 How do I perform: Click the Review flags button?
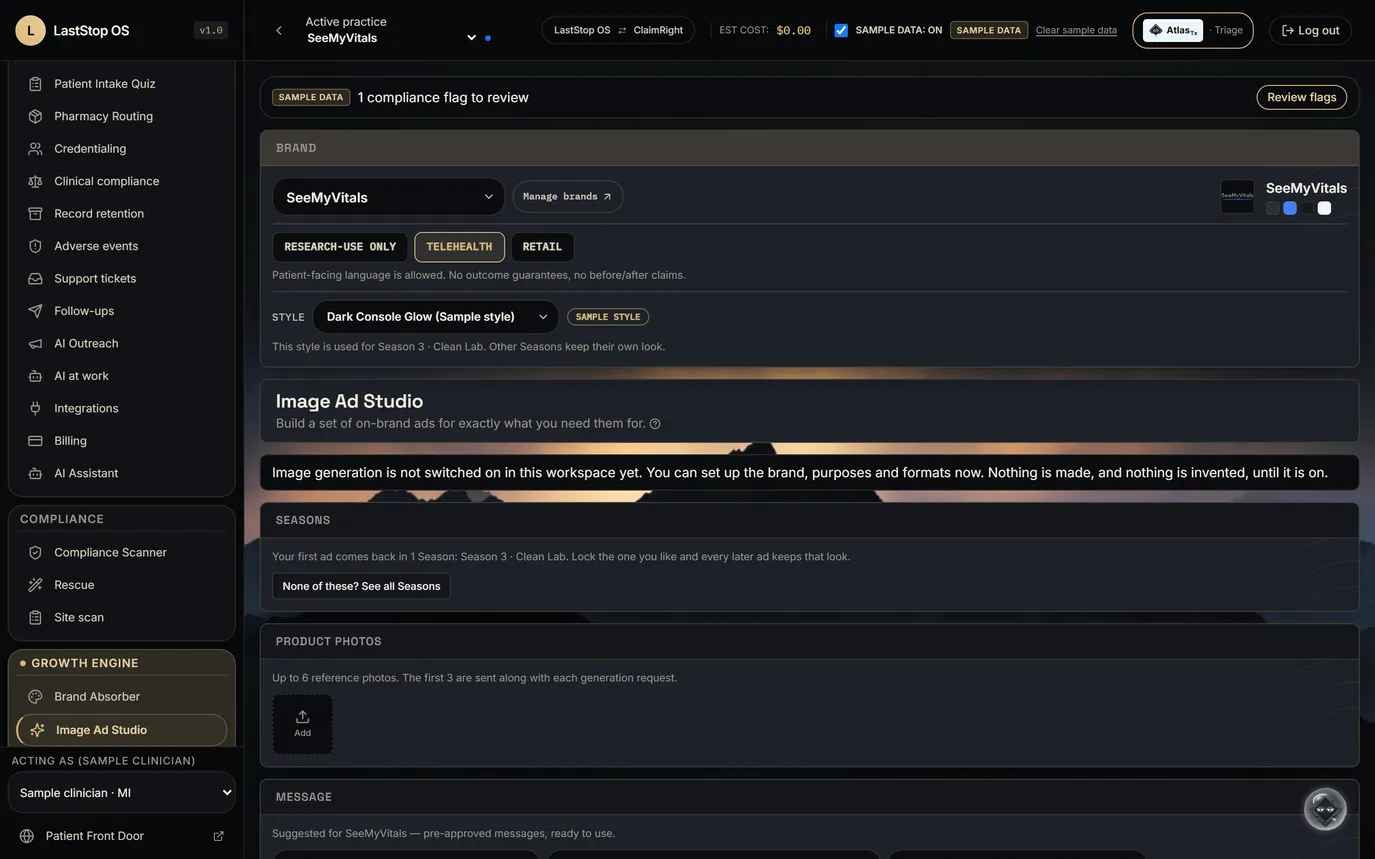[x=1302, y=97]
